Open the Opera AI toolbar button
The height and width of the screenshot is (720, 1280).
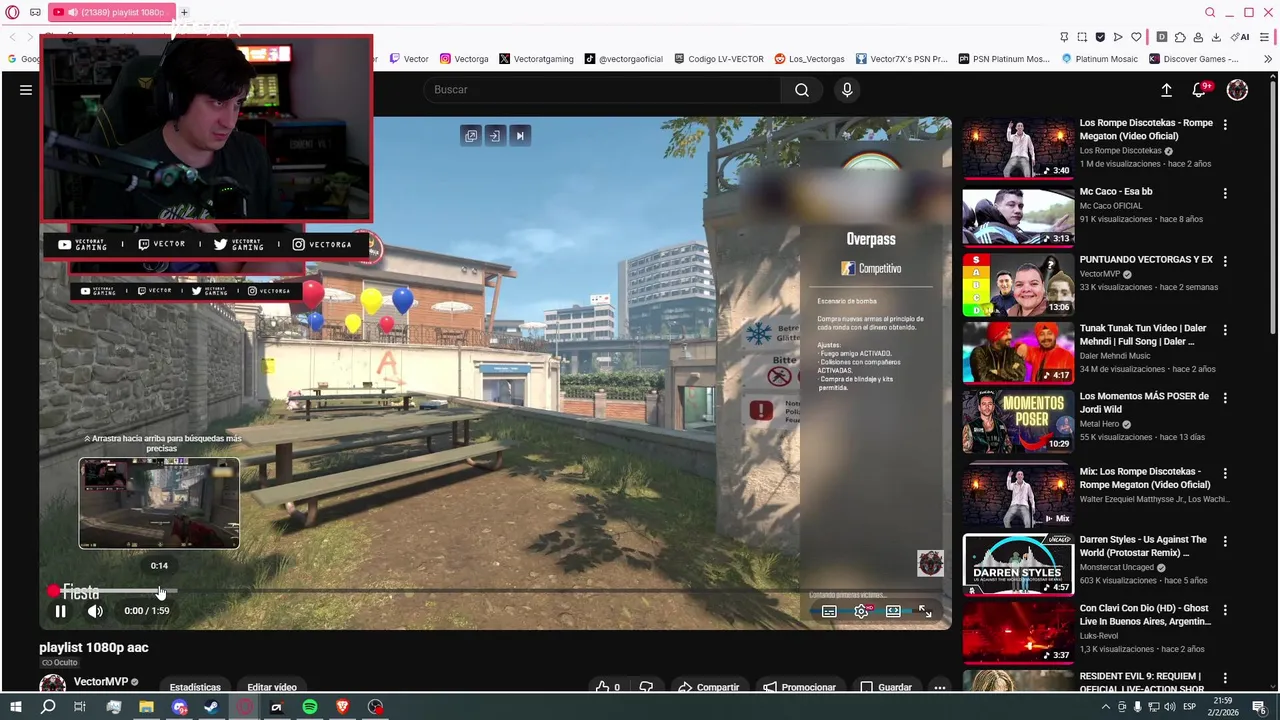coord(1240,37)
